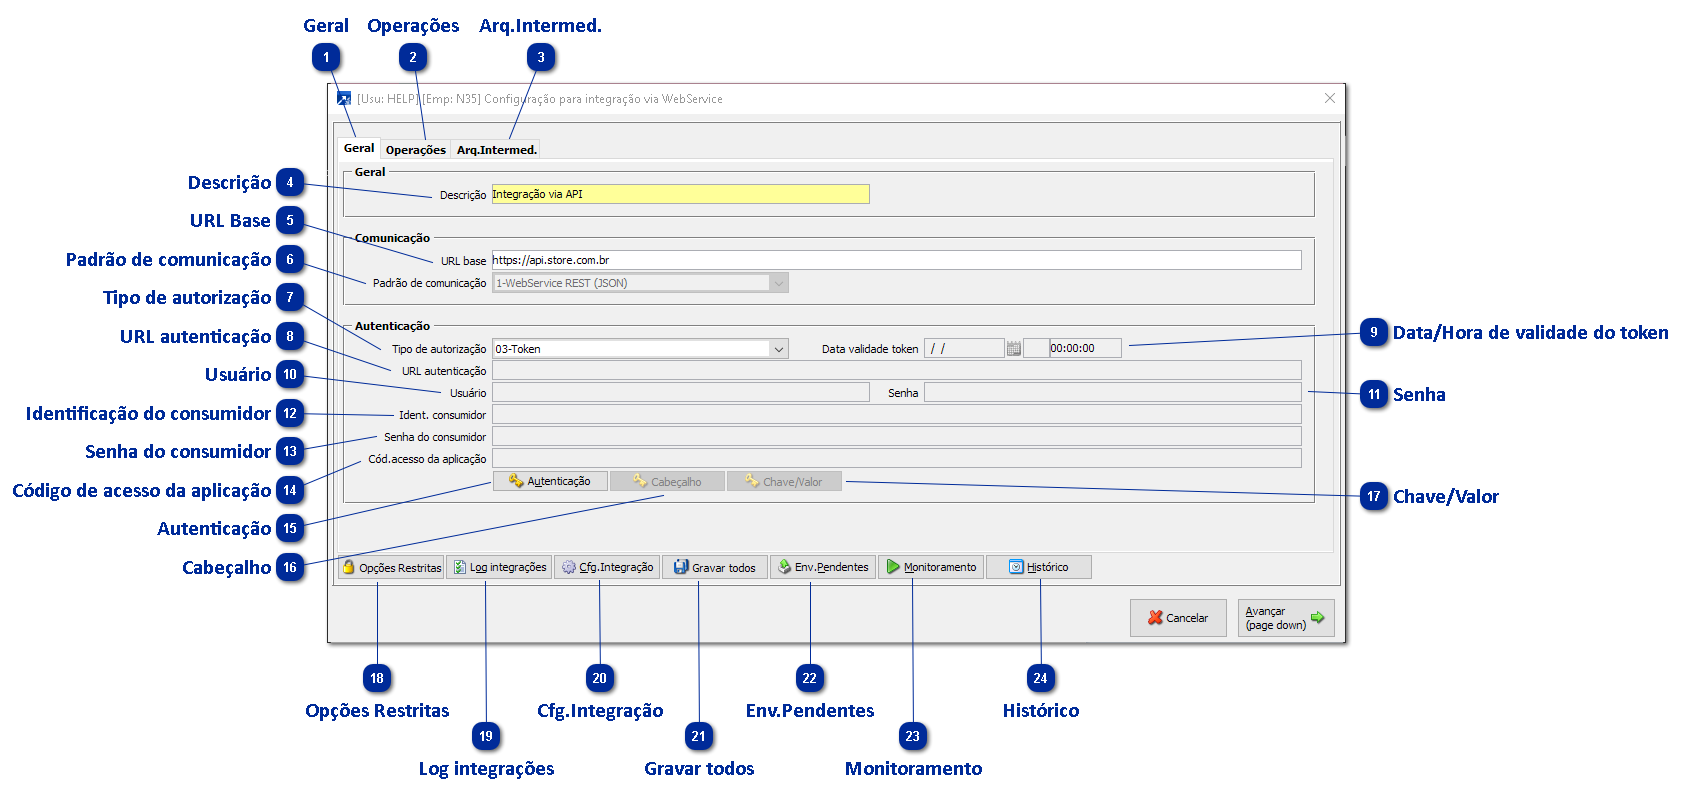Open Env.Pendentes pending submissions

[x=823, y=567]
